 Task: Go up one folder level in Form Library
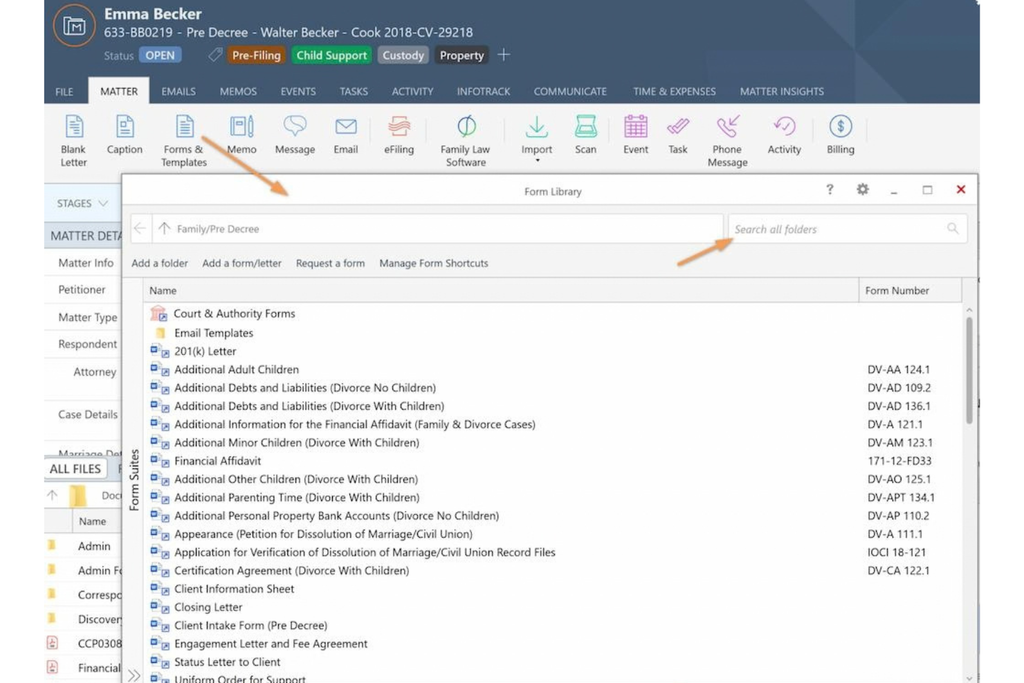(x=164, y=229)
